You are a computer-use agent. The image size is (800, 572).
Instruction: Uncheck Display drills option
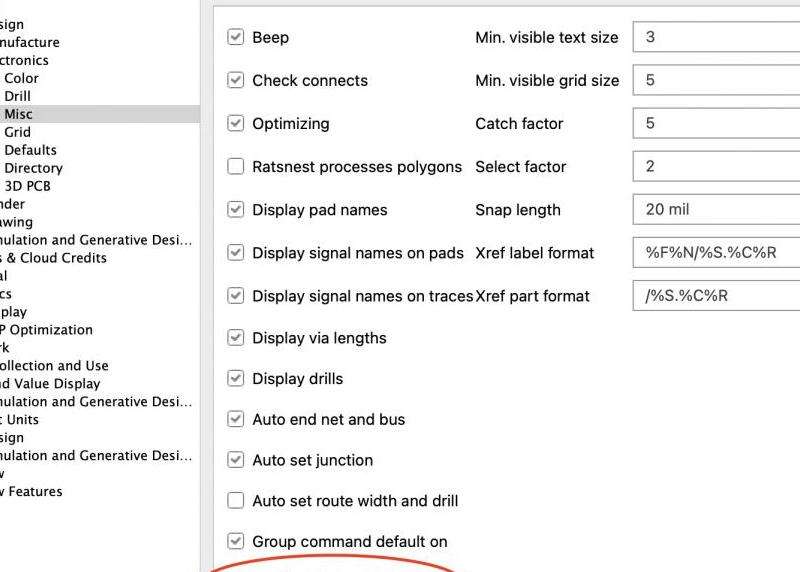point(236,379)
